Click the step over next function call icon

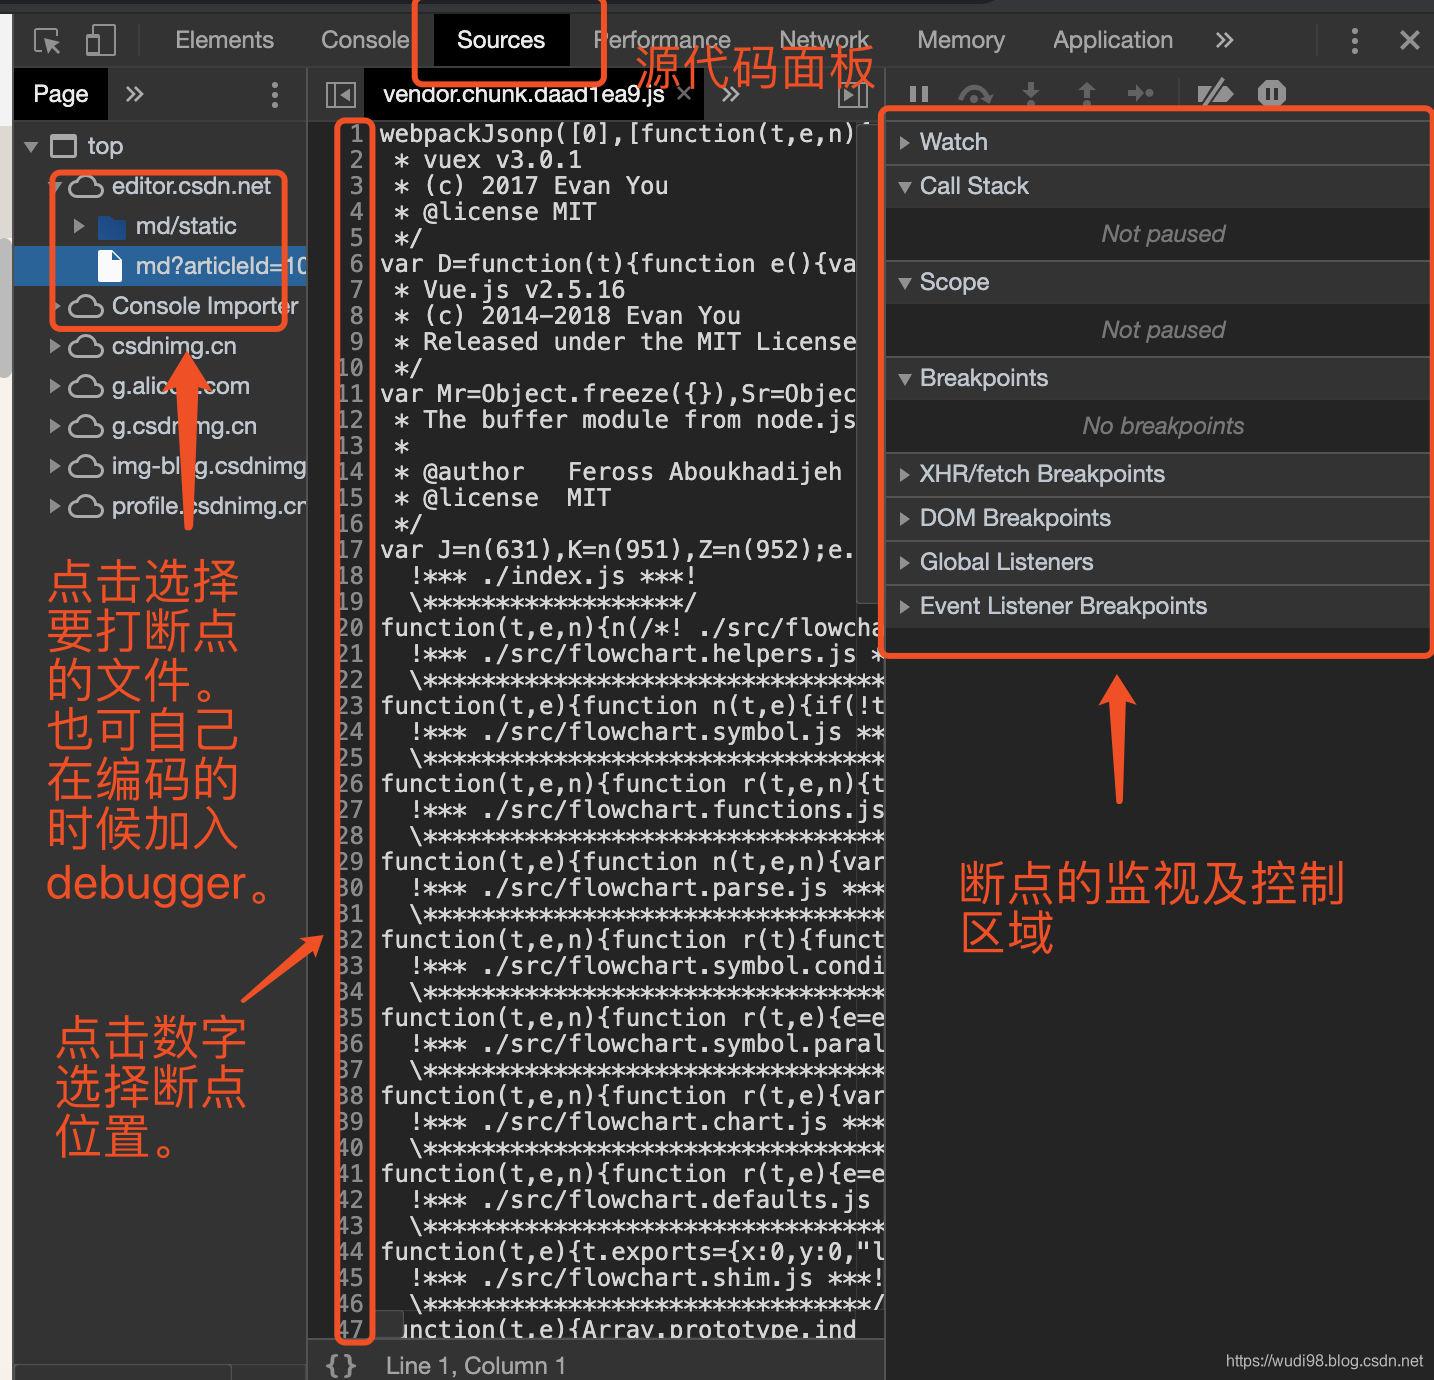[x=975, y=93]
